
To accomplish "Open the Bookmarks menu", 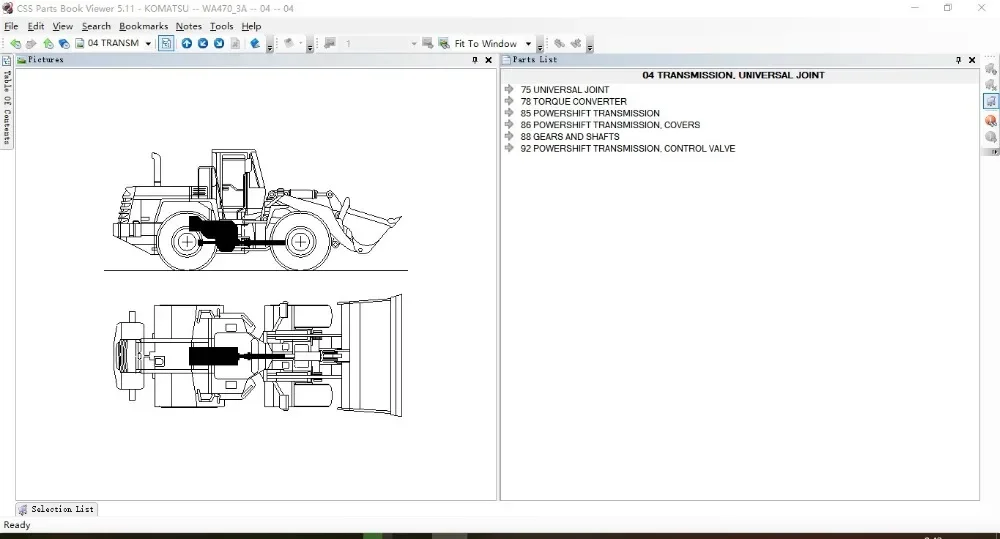I will (x=143, y=27).
